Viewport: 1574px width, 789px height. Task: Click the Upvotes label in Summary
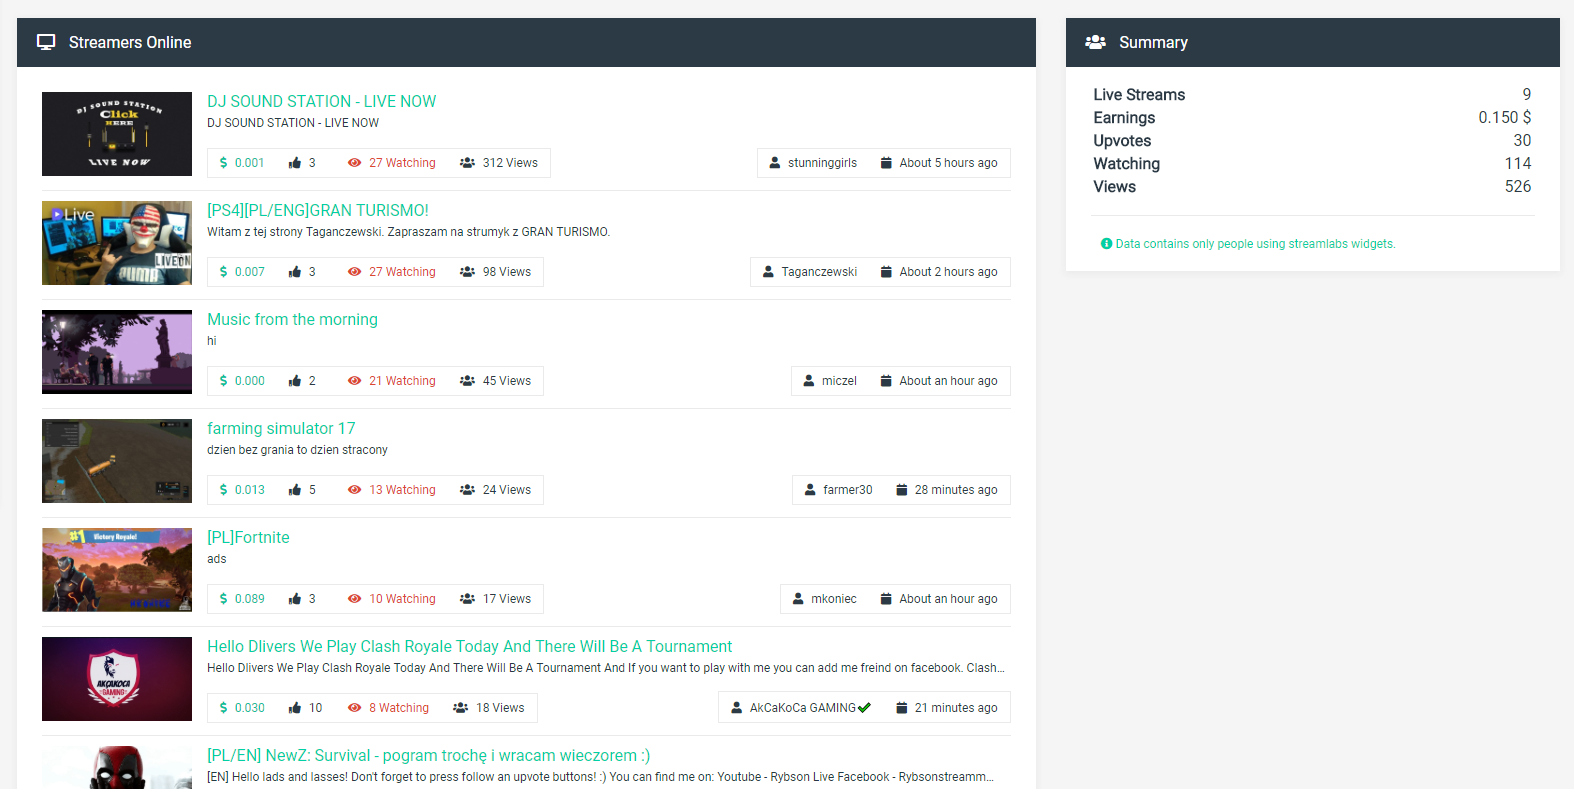tap(1122, 141)
